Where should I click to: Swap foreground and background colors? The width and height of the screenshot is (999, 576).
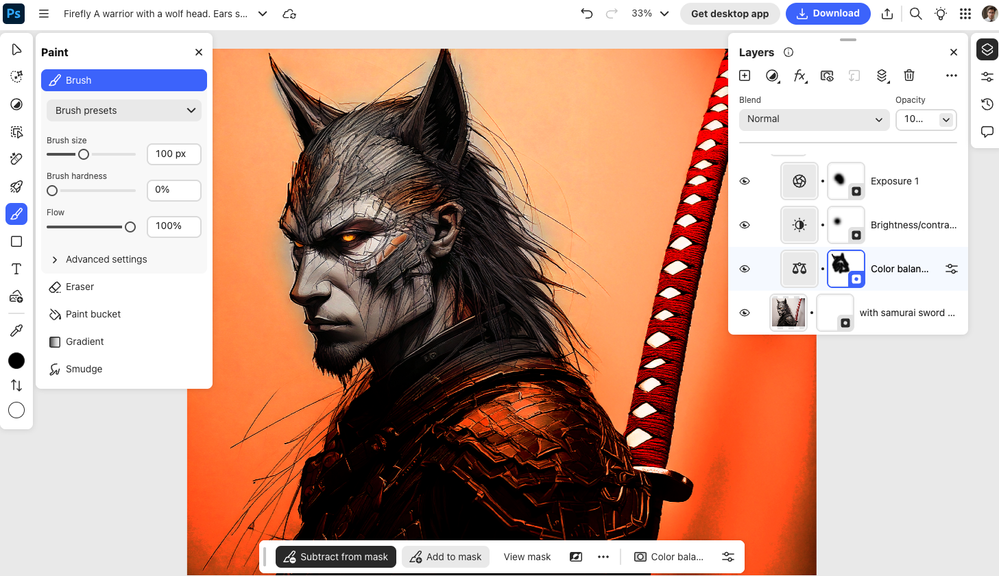[17, 385]
